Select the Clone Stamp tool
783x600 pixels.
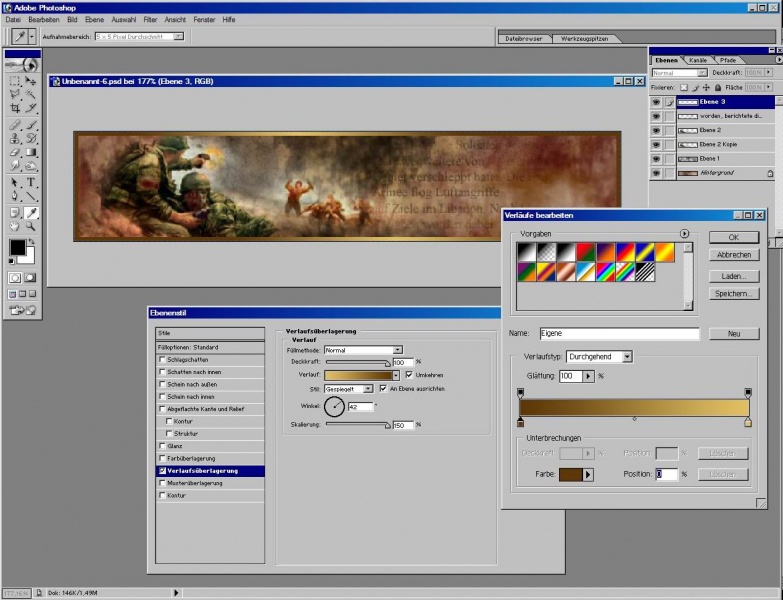15,139
